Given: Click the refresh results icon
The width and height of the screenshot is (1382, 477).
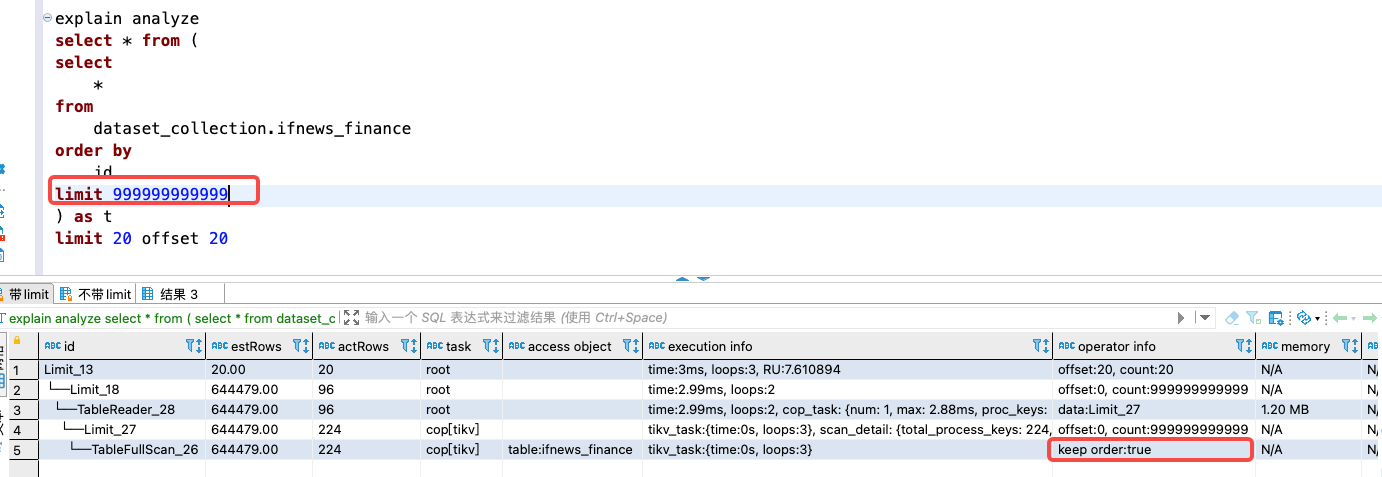Looking at the screenshot, I should (x=1303, y=318).
